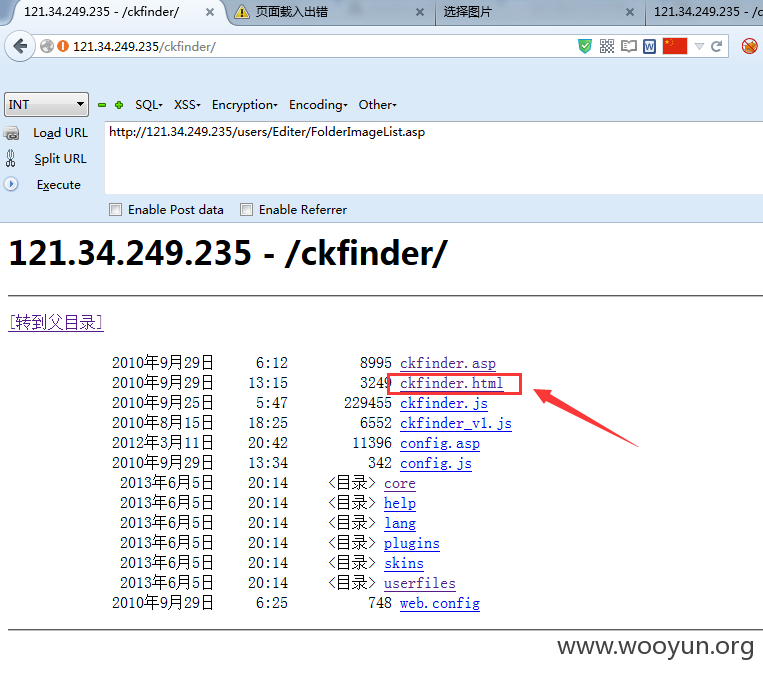Open config.js link
The height and width of the screenshot is (675, 763).
[x=436, y=463]
